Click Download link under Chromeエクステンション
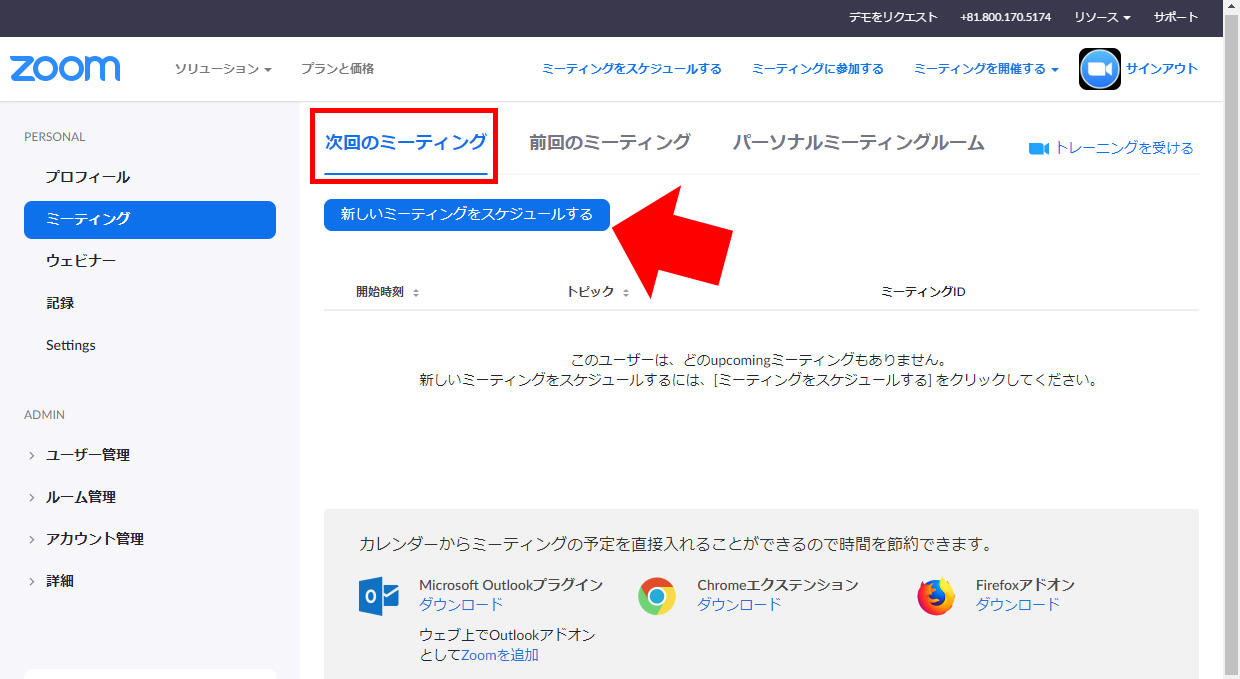The height and width of the screenshot is (679, 1240). [x=738, y=605]
